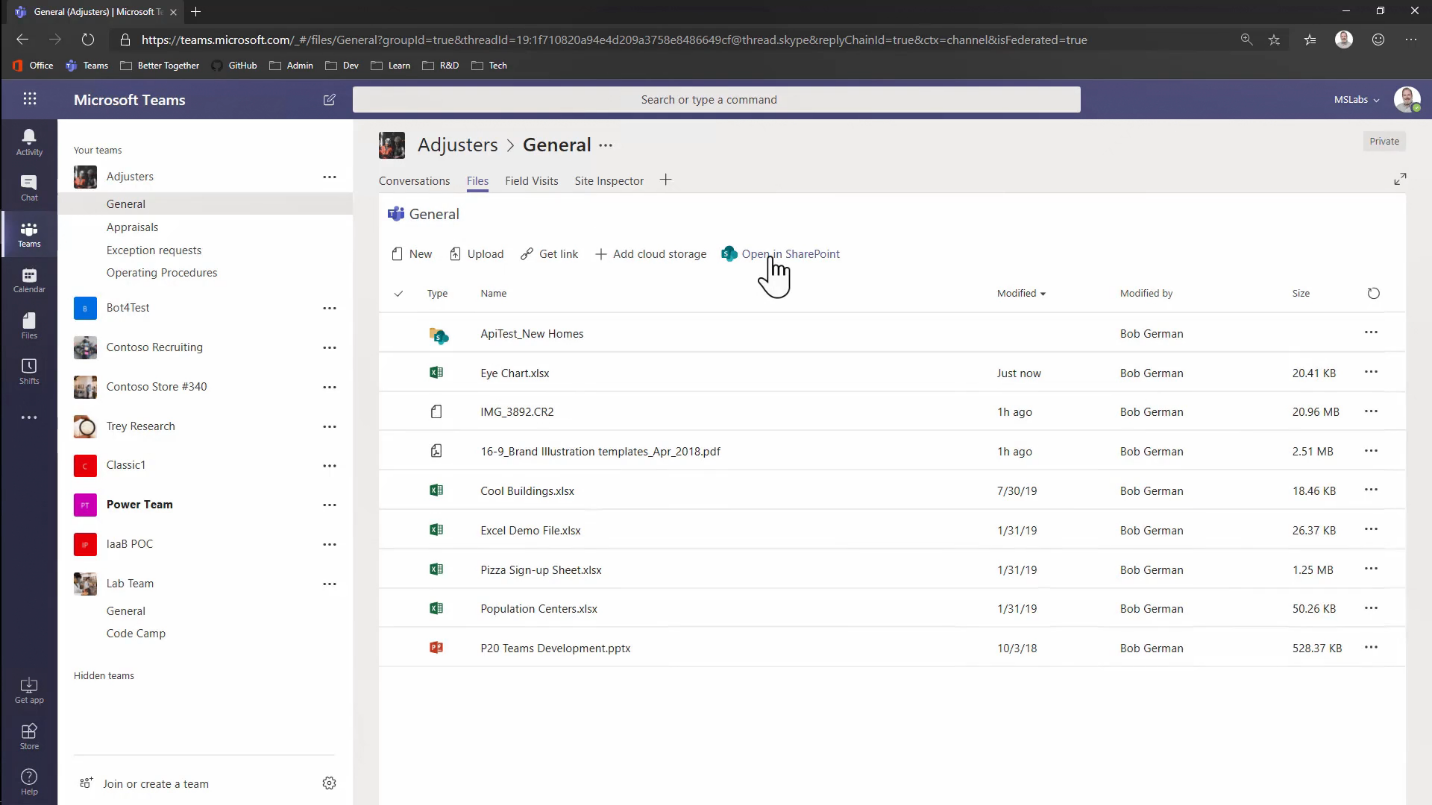Click the browser address bar
The width and height of the screenshot is (1432, 805).
pyautogui.click(x=614, y=40)
